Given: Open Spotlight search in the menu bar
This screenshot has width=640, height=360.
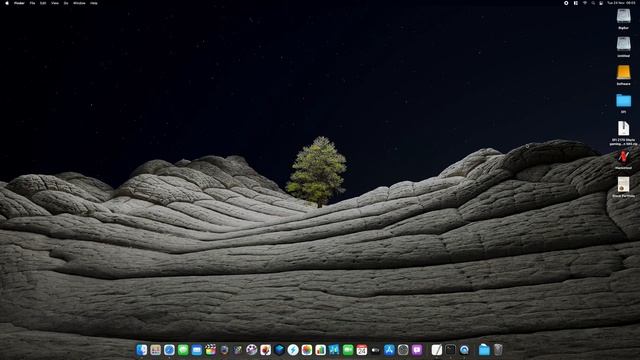Looking at the screenshot, I should click(x=593, y=3).
